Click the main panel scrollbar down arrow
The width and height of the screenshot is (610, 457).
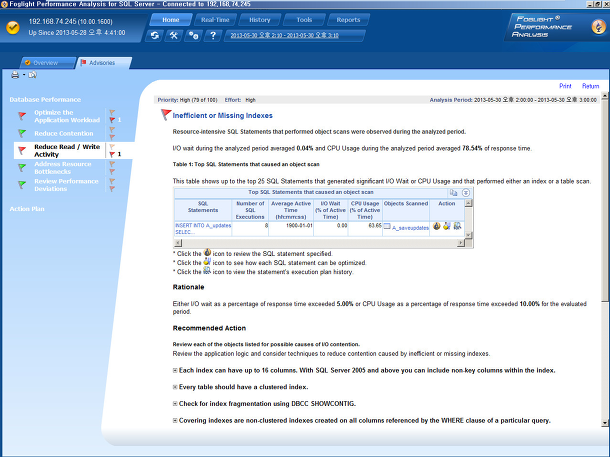[605, 423]
